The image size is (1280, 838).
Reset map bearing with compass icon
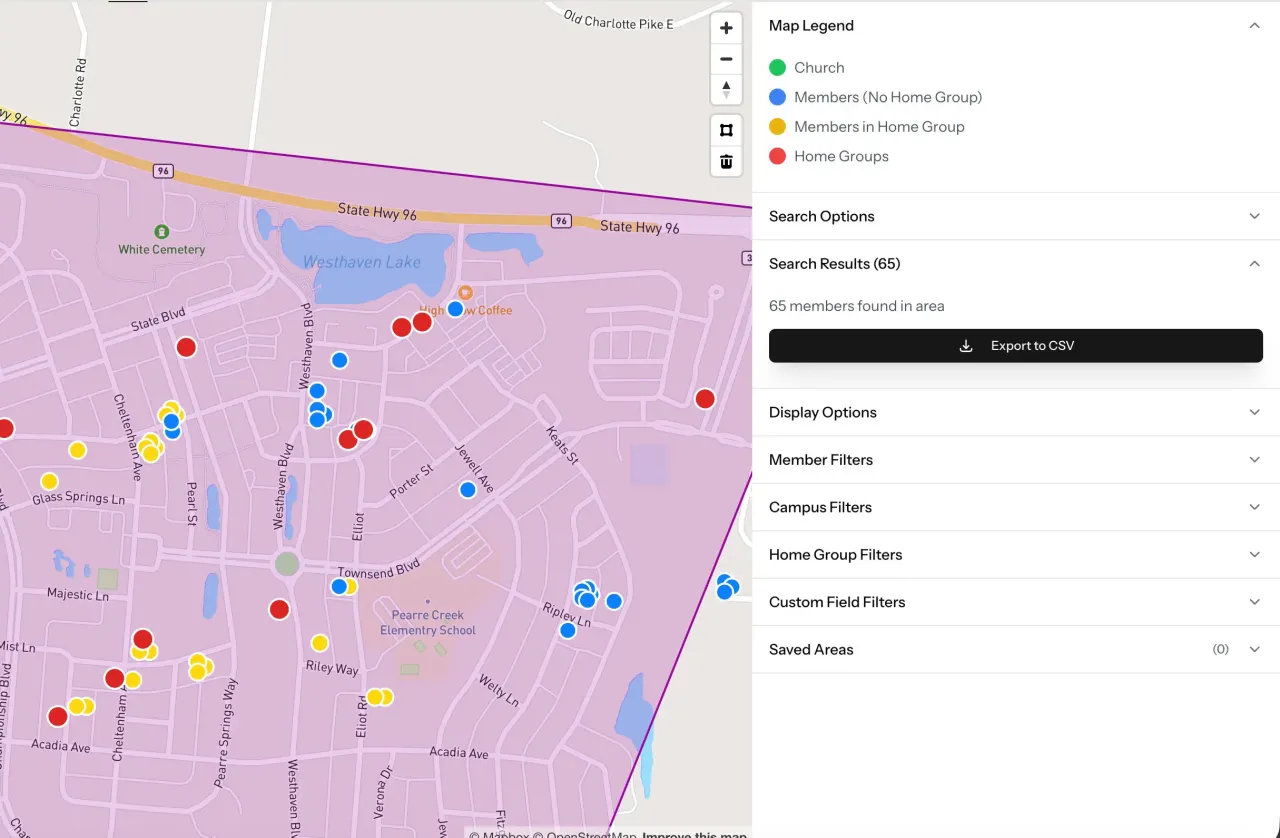pos(726,89)
